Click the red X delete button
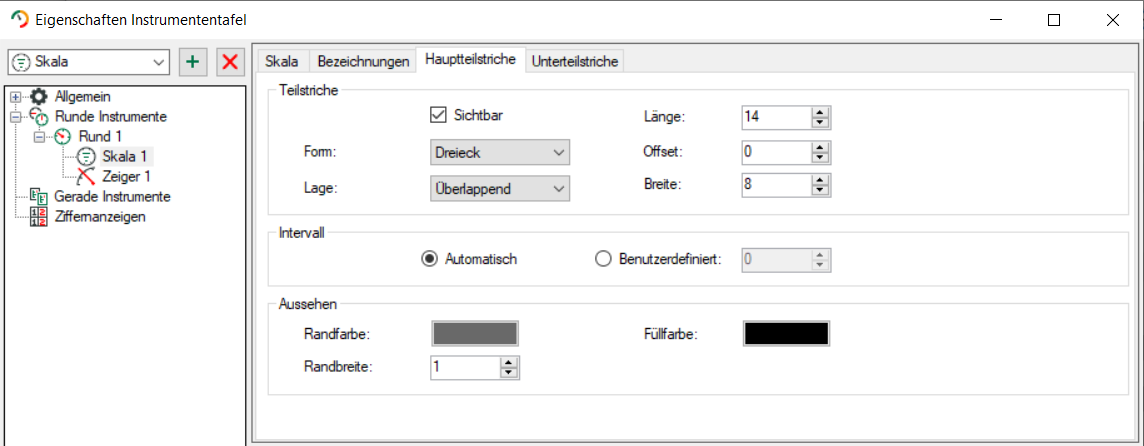1144x446 pixels. pos(231,62)
